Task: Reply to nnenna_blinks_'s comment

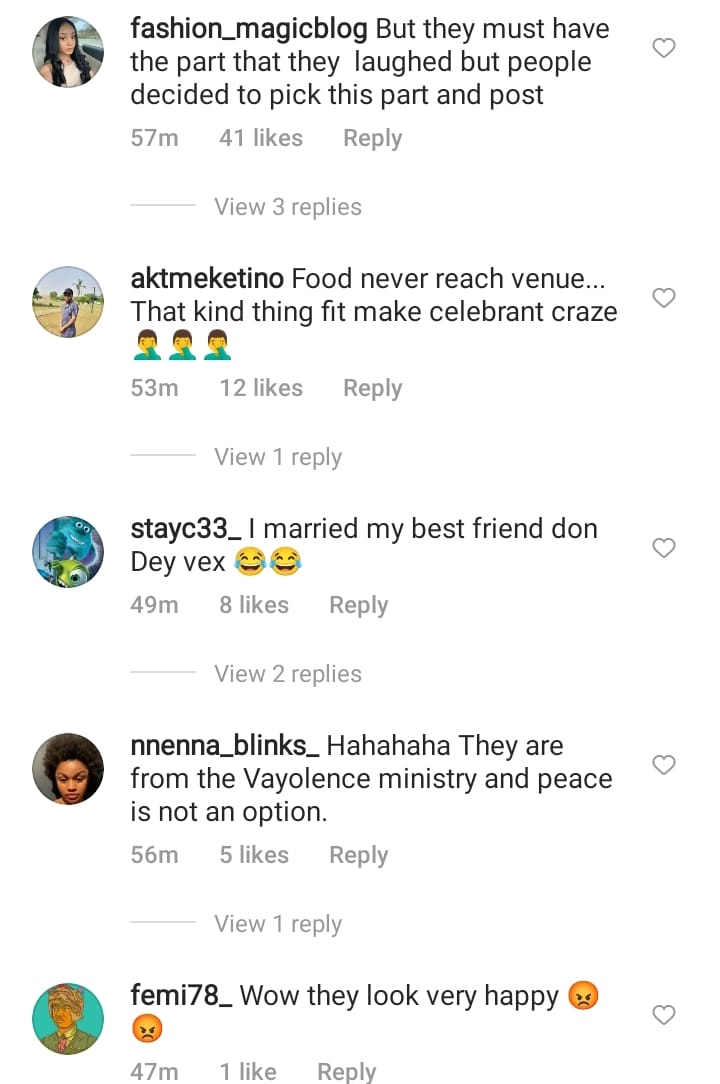Action: coord(358,855)
